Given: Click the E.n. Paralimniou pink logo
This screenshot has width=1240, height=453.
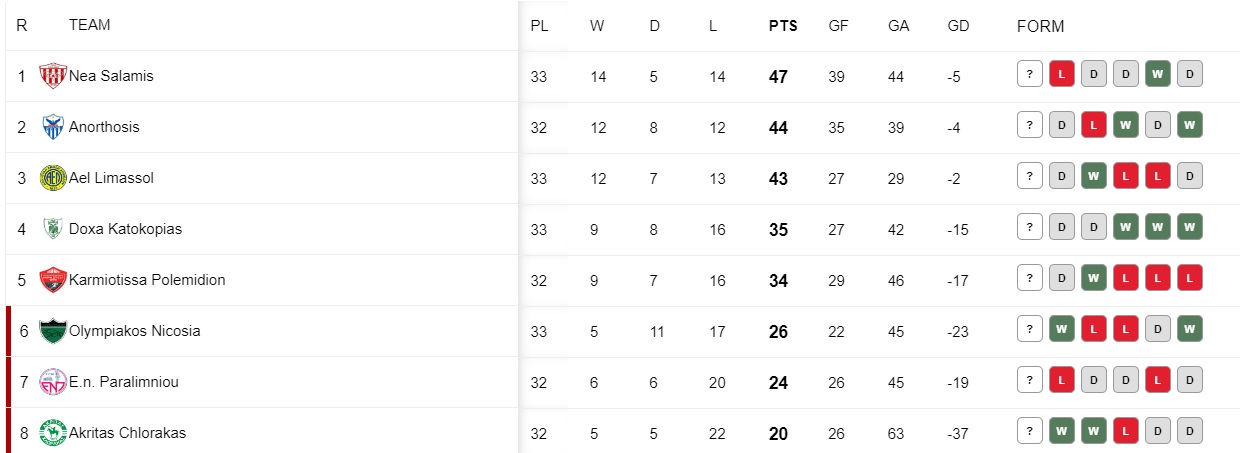Looking at the screenshot, I should coord(52,382).
